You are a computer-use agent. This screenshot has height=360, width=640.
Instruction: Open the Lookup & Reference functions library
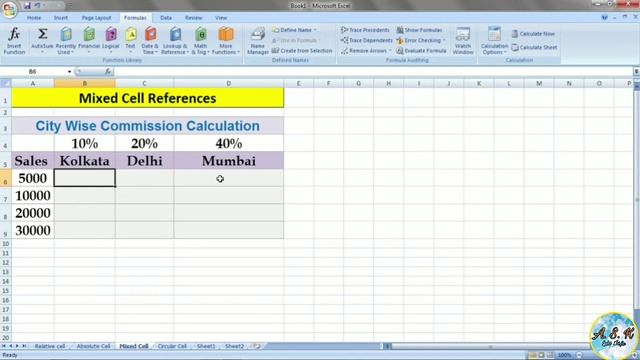coord(175,40)
